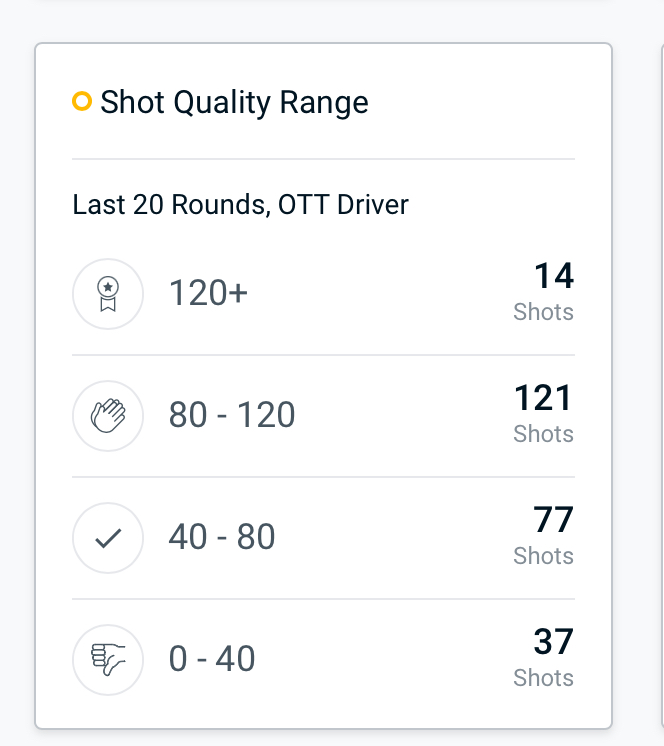This screenshot has width=664, height=746.
Task: Click the thumbs down icon
Action: pyautogui.click(x=108, y=660)
